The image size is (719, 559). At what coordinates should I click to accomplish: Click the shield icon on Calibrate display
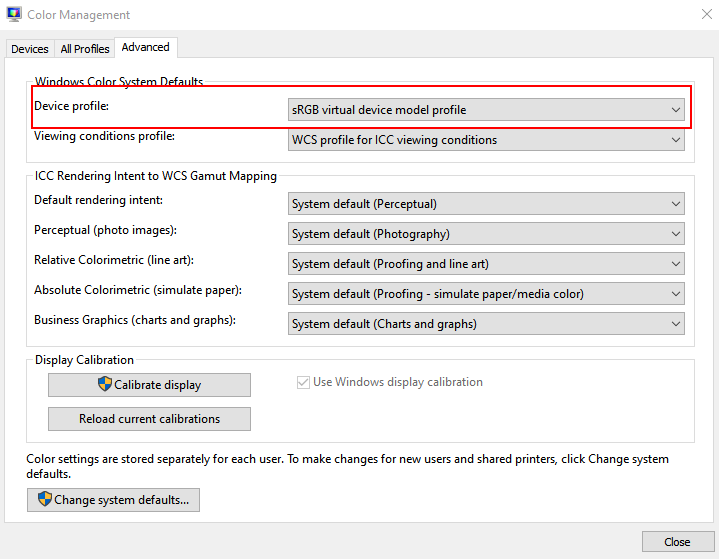point(105,384)
